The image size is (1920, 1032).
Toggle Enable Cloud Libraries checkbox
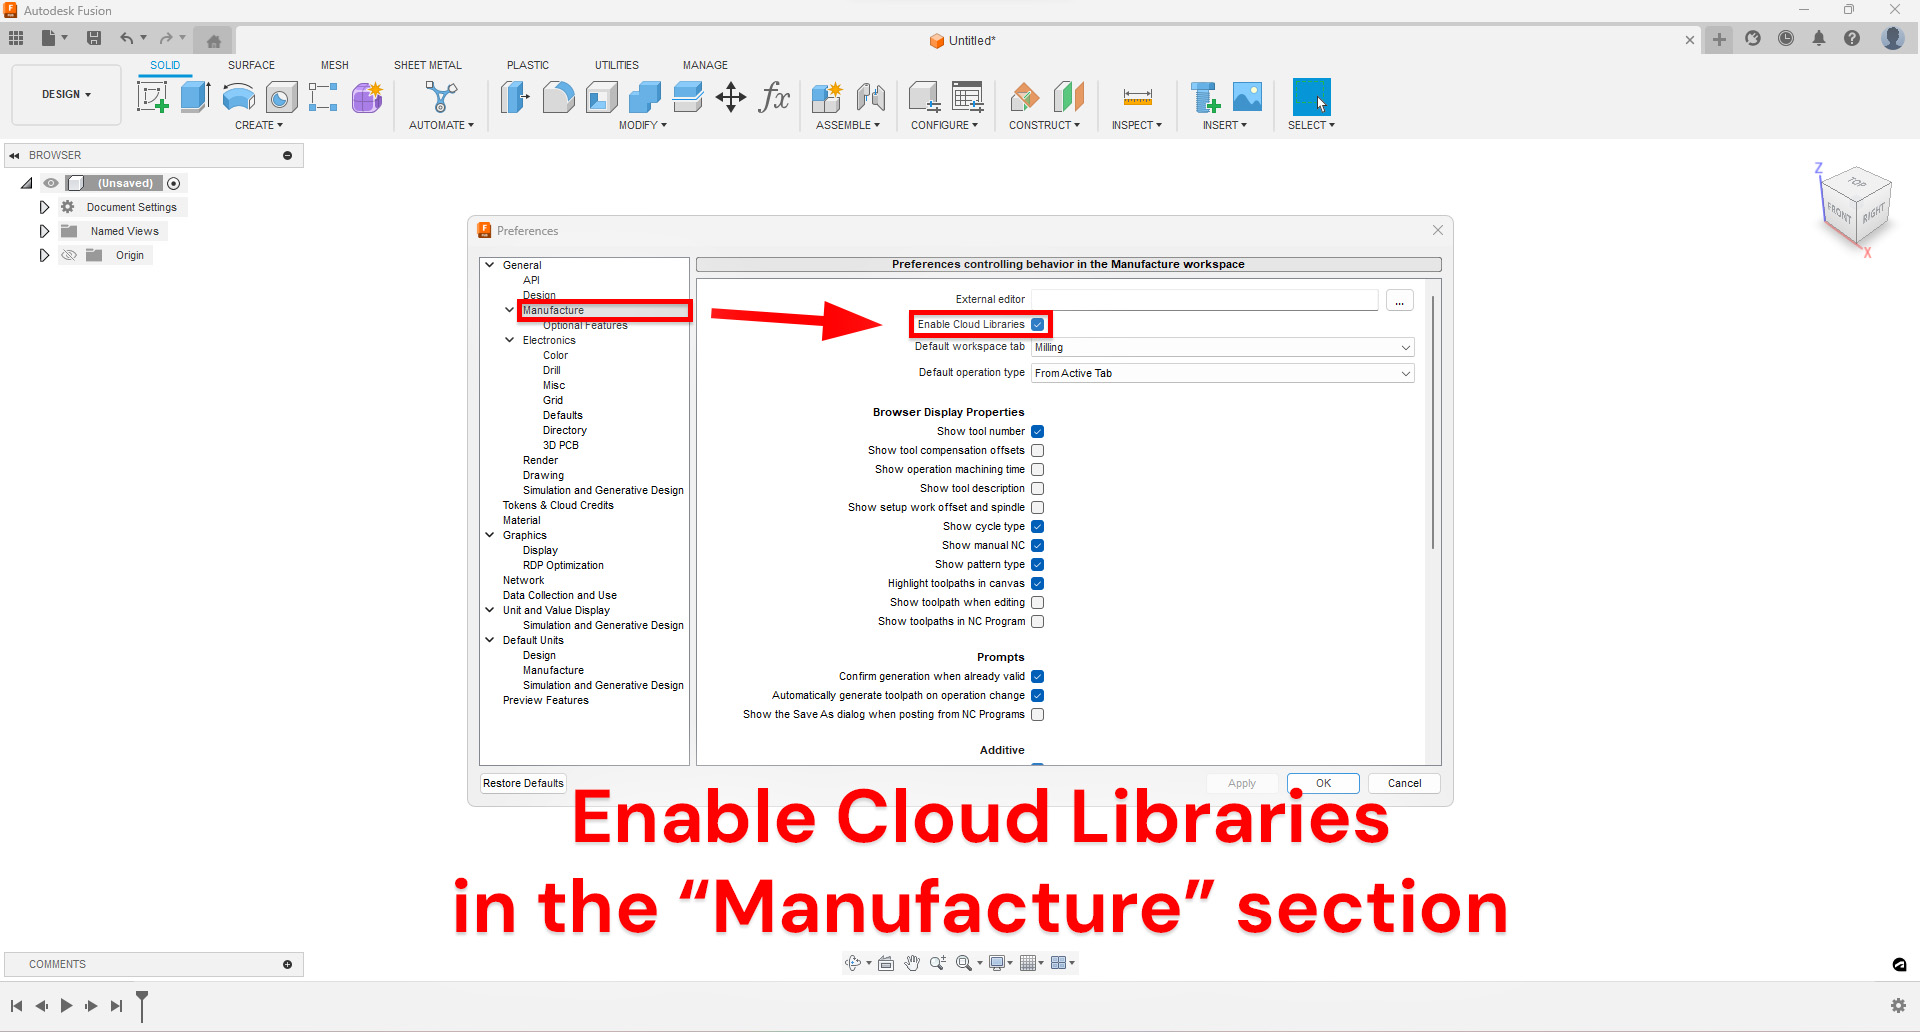(1038, 324)
